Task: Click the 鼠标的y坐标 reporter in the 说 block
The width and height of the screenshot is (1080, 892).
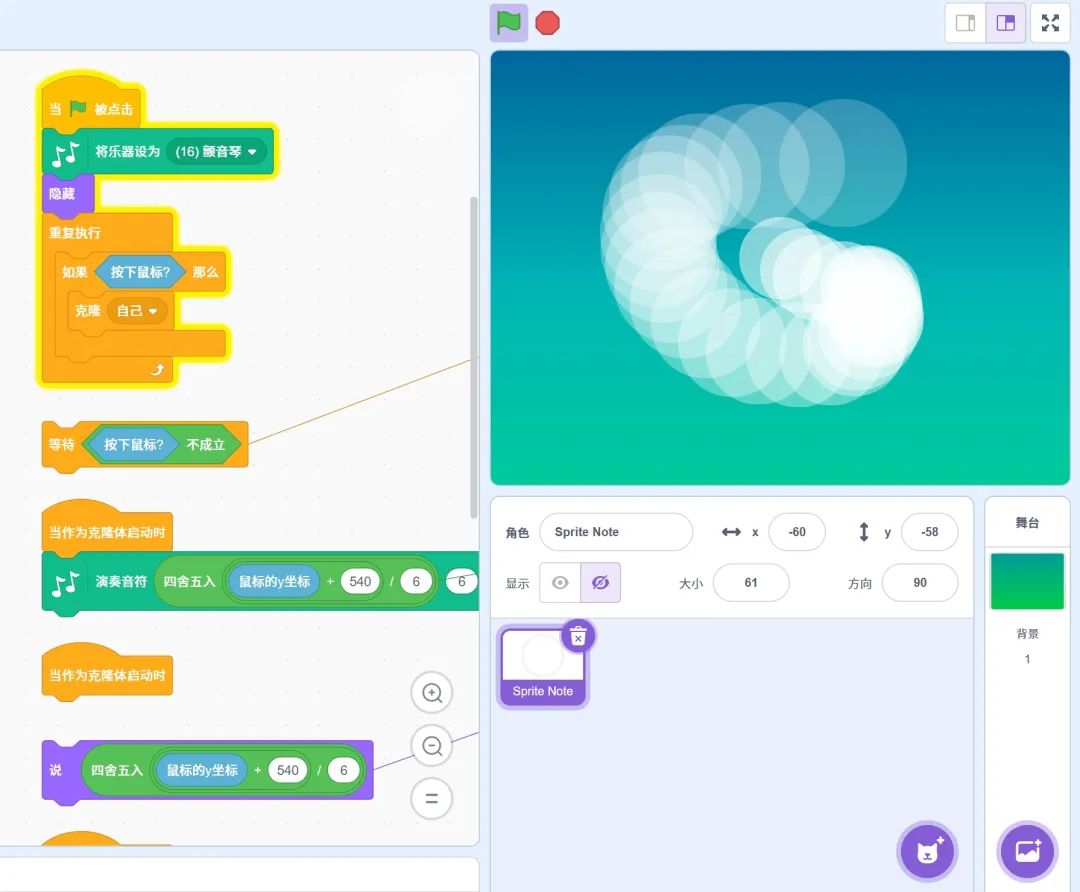Action: point(202,770)
